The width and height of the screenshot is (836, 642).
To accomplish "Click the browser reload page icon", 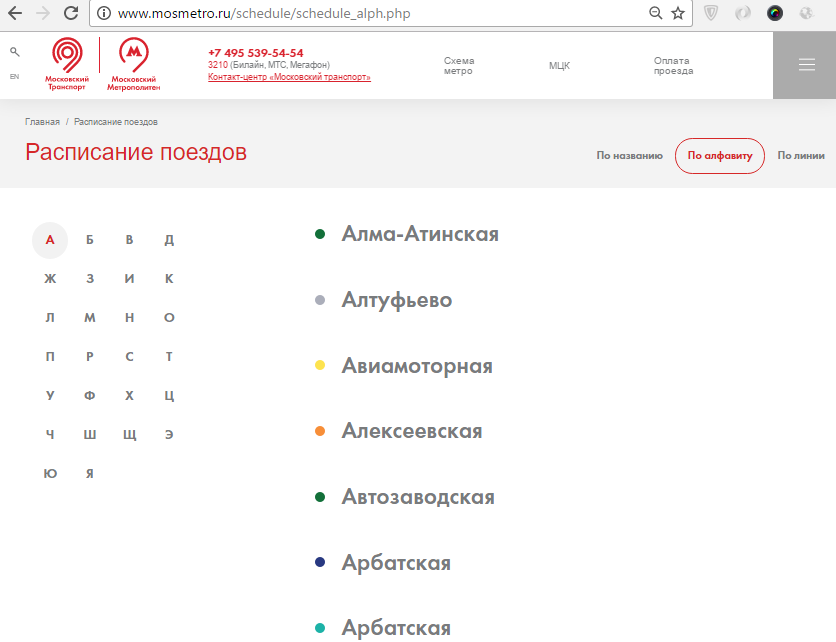I will 70,13.
